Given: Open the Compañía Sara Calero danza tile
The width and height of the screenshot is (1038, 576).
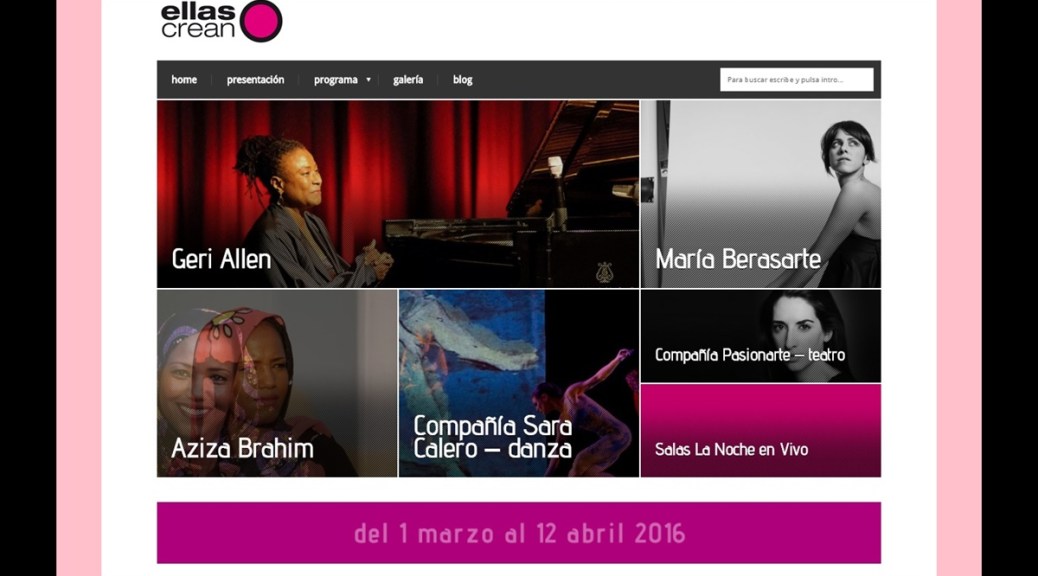Looking at the screenshot, I should [518, 383].
